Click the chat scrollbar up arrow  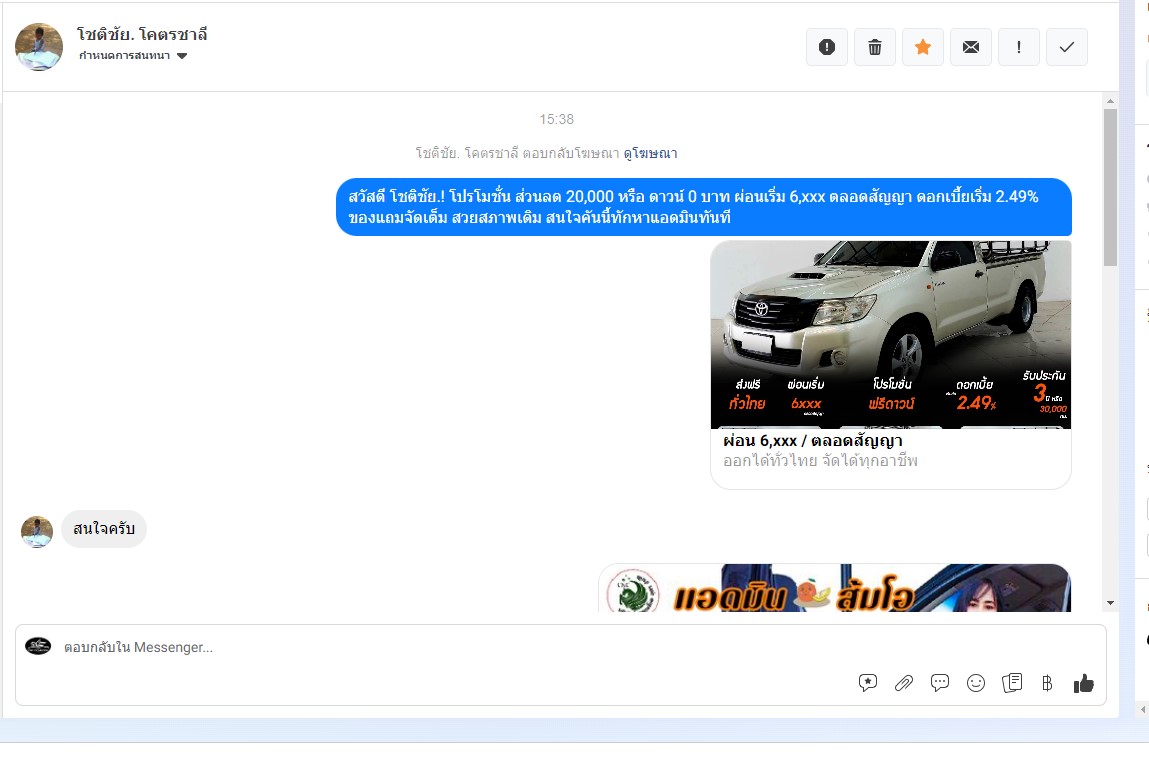click(x=1110, y=101)
